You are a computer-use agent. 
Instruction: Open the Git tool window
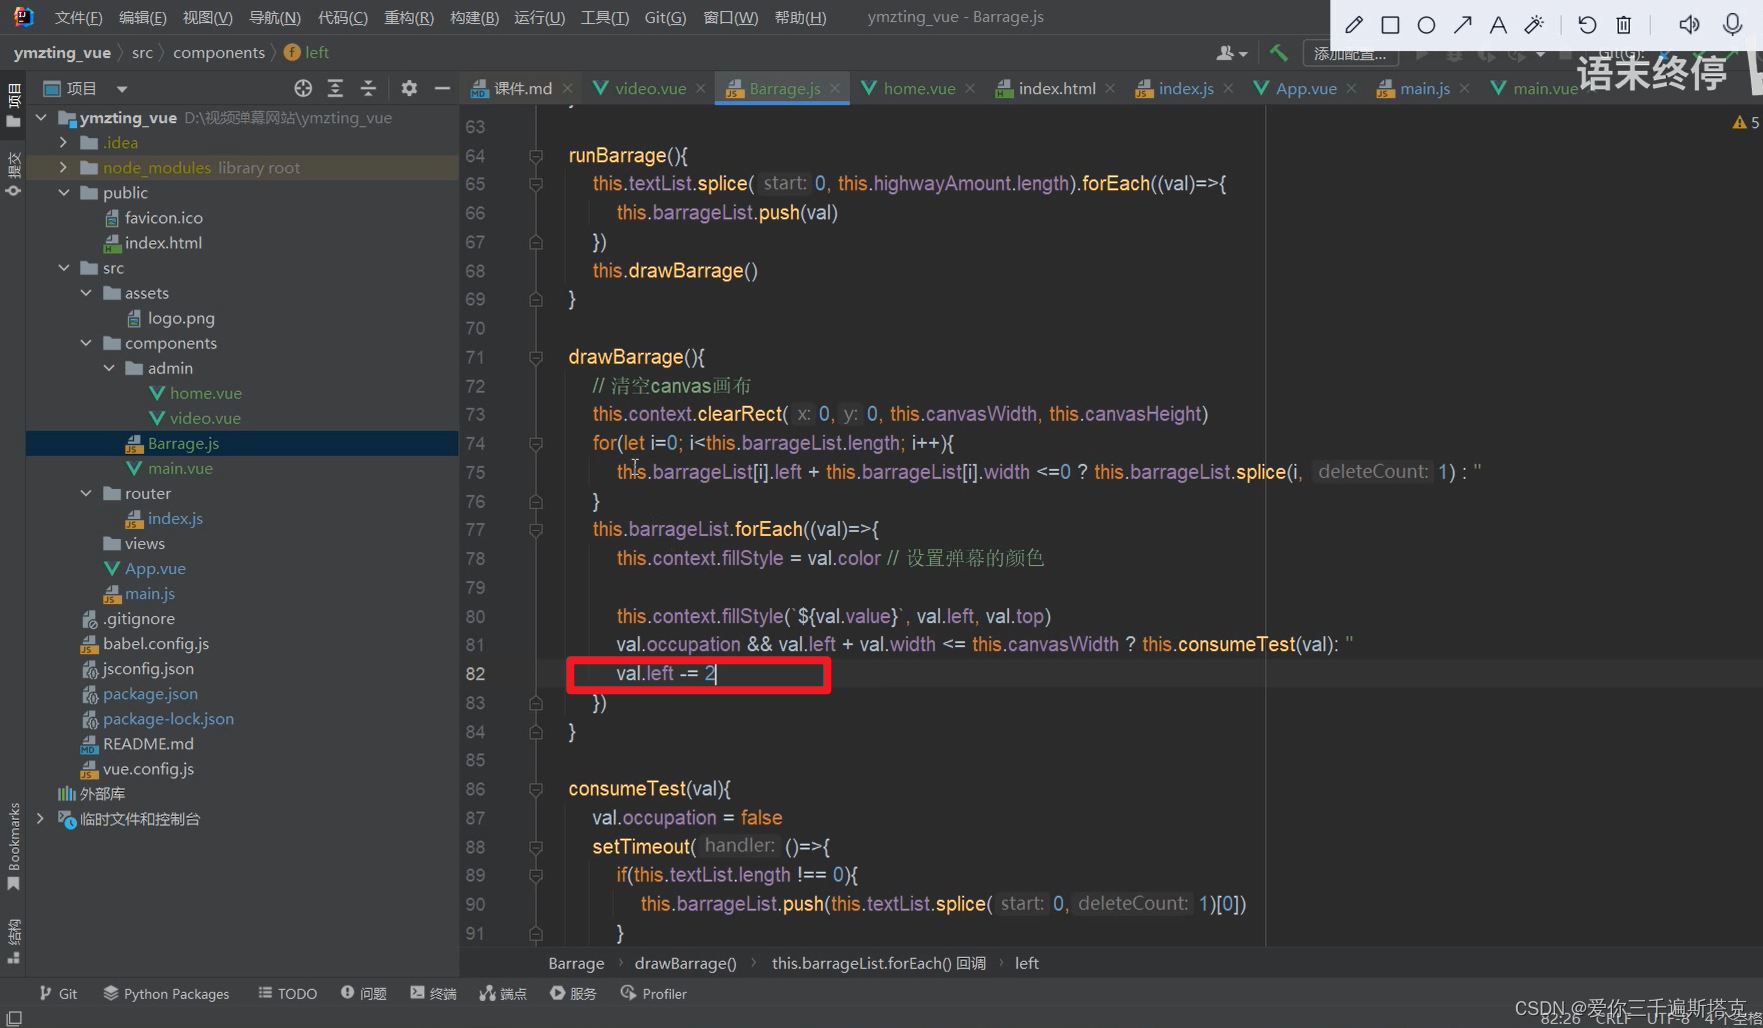point(58,993)
